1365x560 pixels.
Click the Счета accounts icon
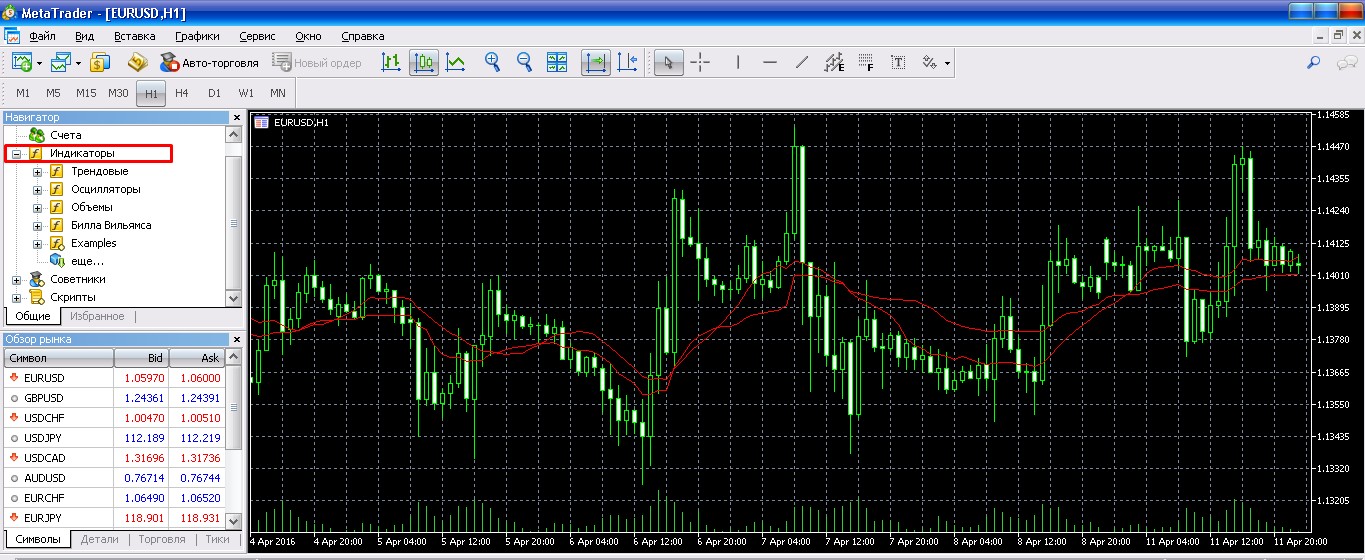37,135
